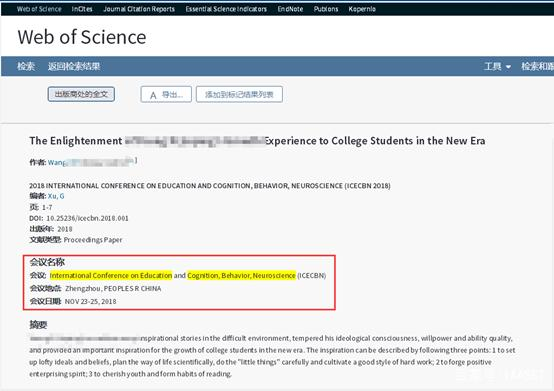The height and width of the screenshot is (391, 554).
Task: Open the Web of Science top link
Action: 39,9
